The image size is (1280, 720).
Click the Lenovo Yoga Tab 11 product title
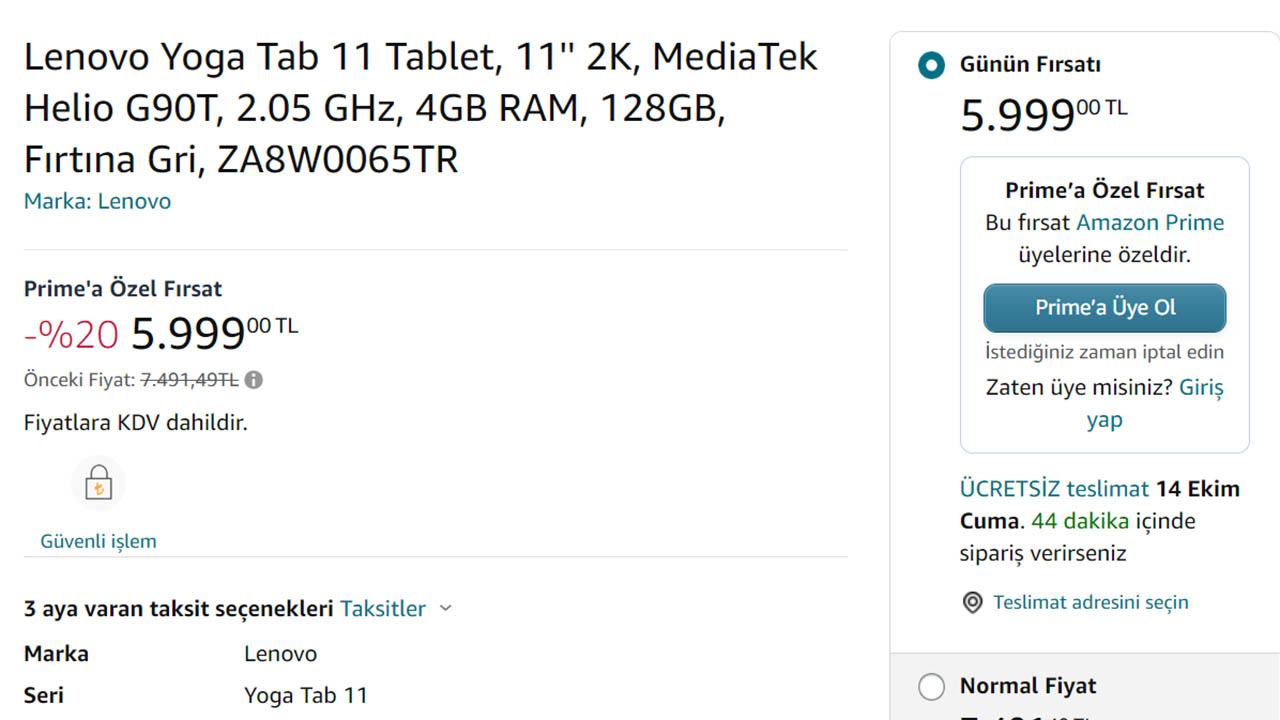(x=420, y=108)
